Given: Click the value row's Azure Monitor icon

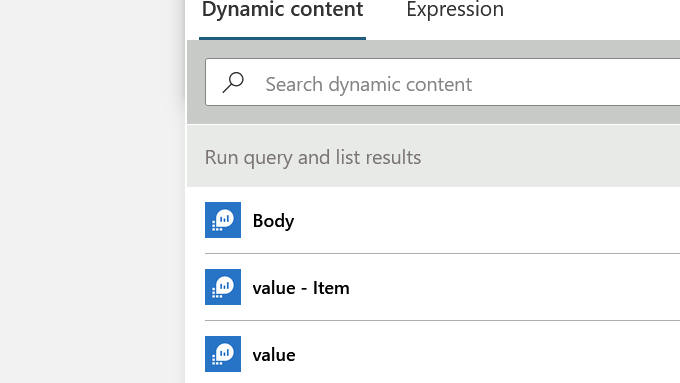Looking at the screenshot, I should (223, 354).
